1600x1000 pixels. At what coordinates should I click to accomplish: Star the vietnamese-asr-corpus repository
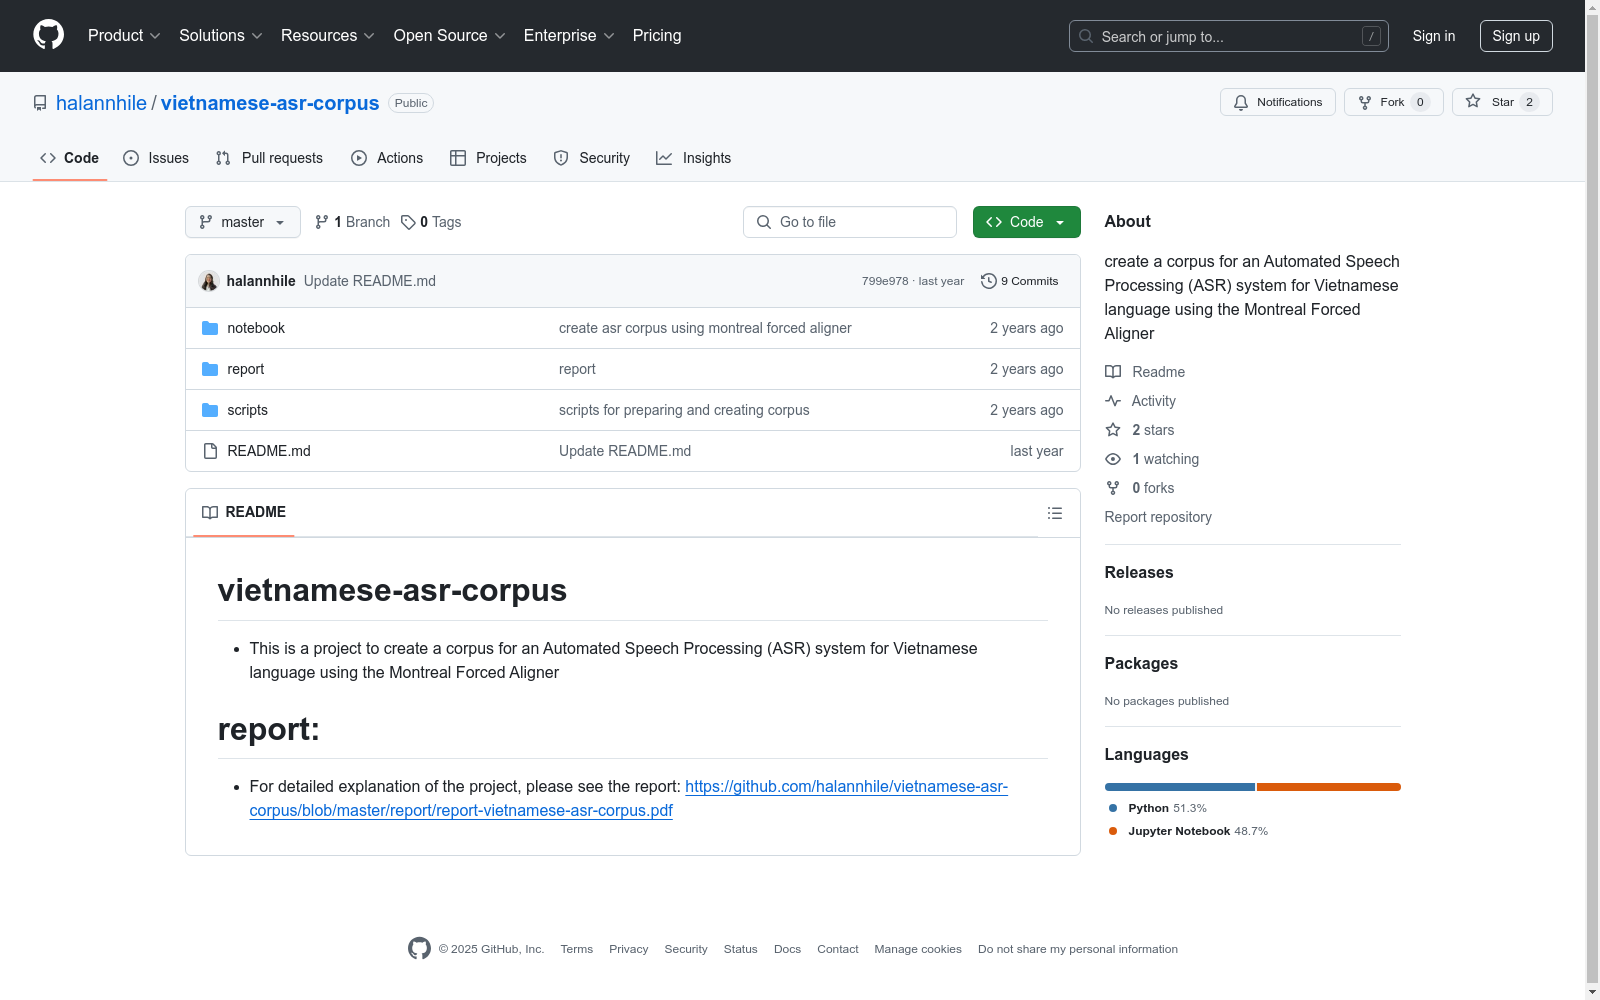(1502, 102)
